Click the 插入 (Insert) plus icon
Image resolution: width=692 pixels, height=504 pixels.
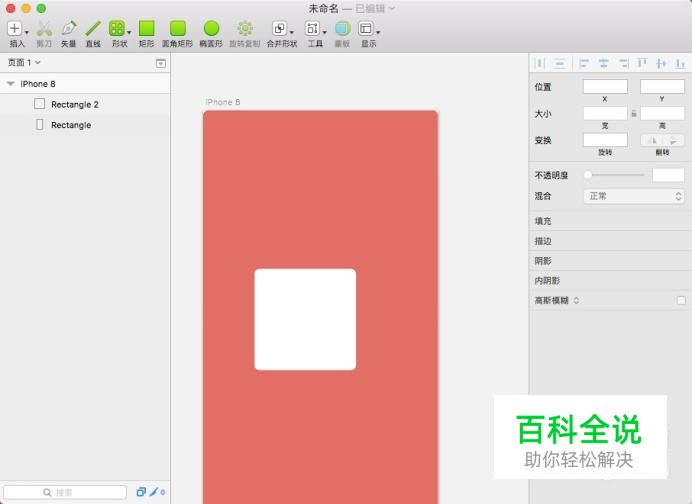15,28
